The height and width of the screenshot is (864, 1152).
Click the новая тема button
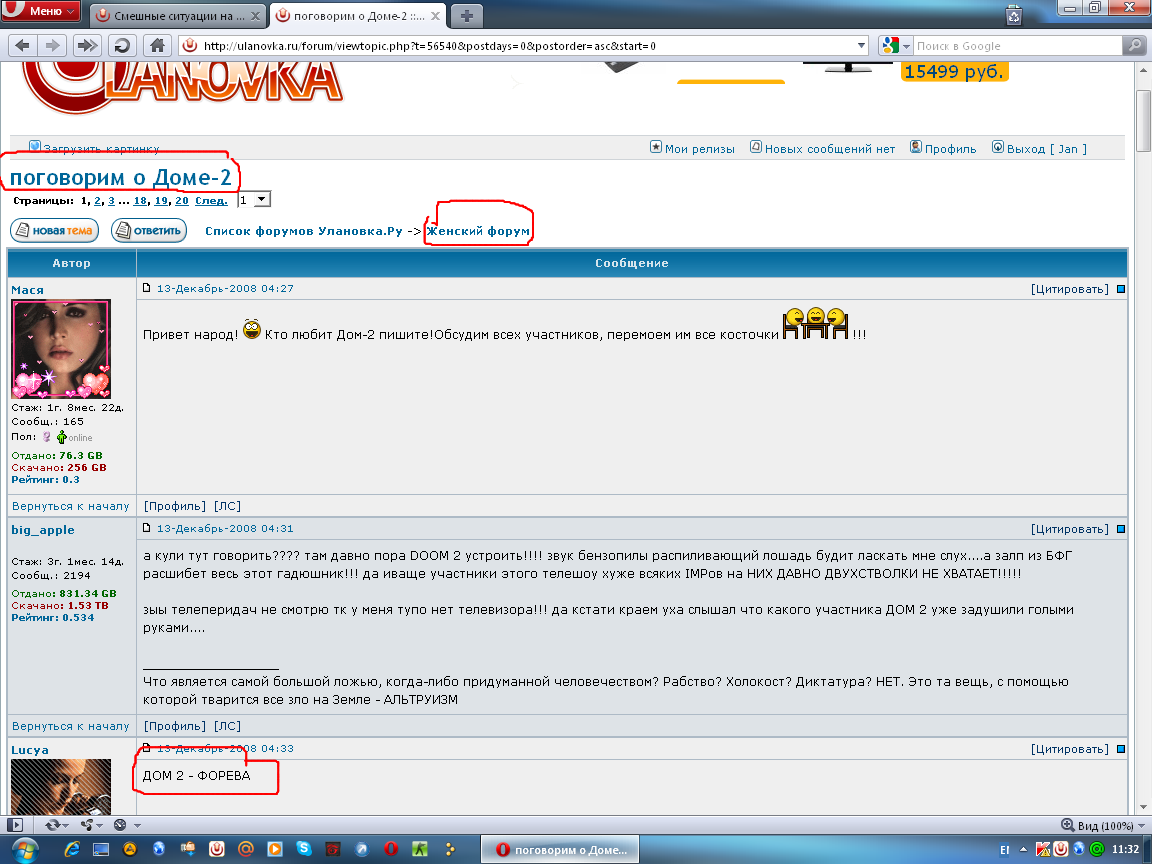(x=55, y=230)
